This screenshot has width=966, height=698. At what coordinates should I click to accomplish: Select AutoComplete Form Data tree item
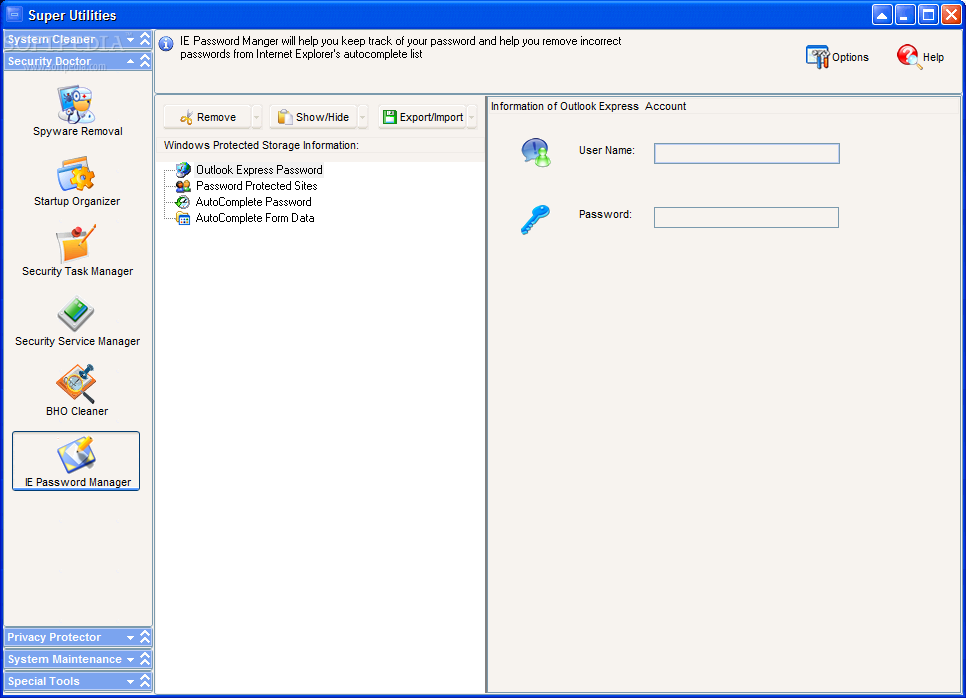254,217
